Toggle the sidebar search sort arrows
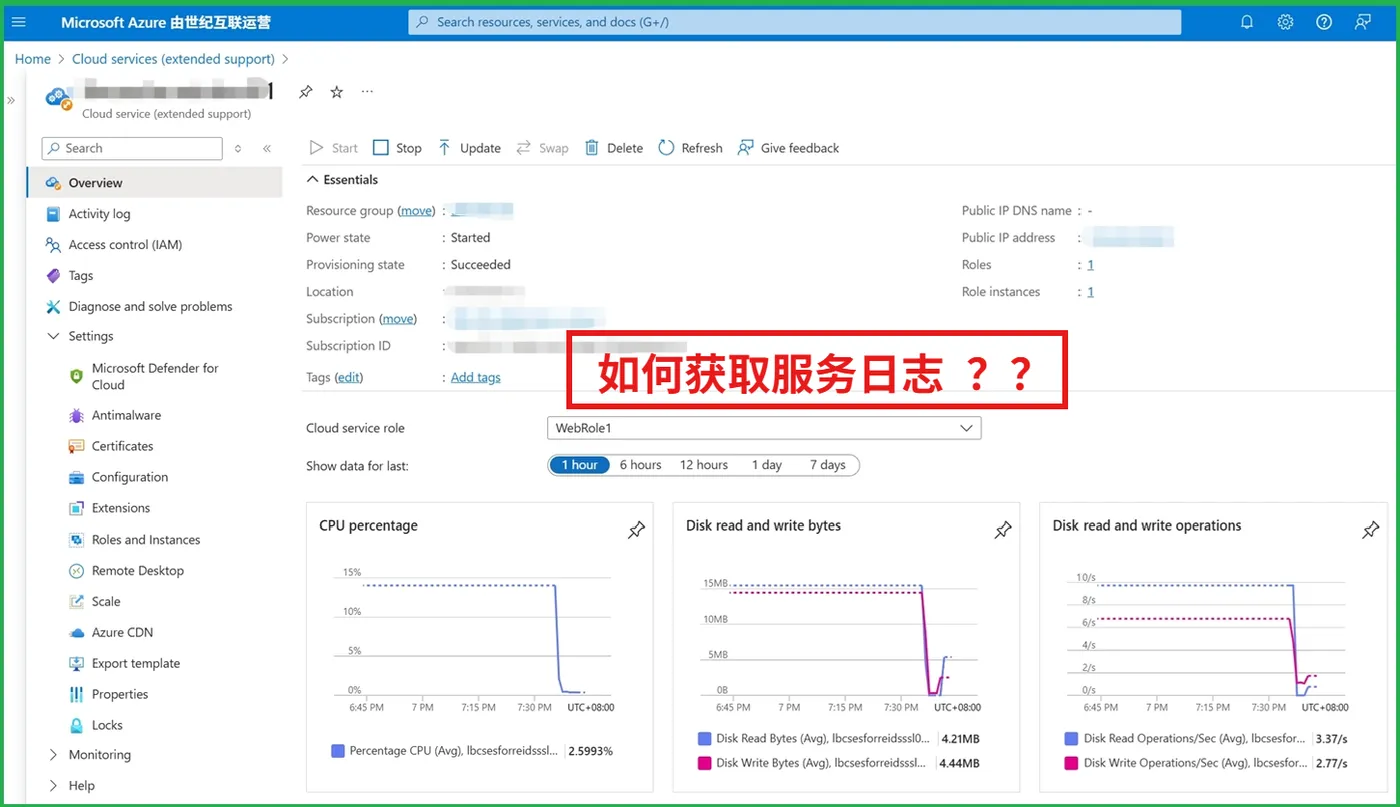1400x807 pixels. click(x=238, y=148)
